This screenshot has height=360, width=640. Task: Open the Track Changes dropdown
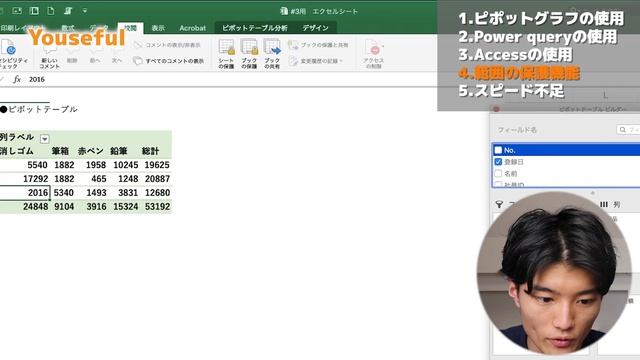pos(316,61)
